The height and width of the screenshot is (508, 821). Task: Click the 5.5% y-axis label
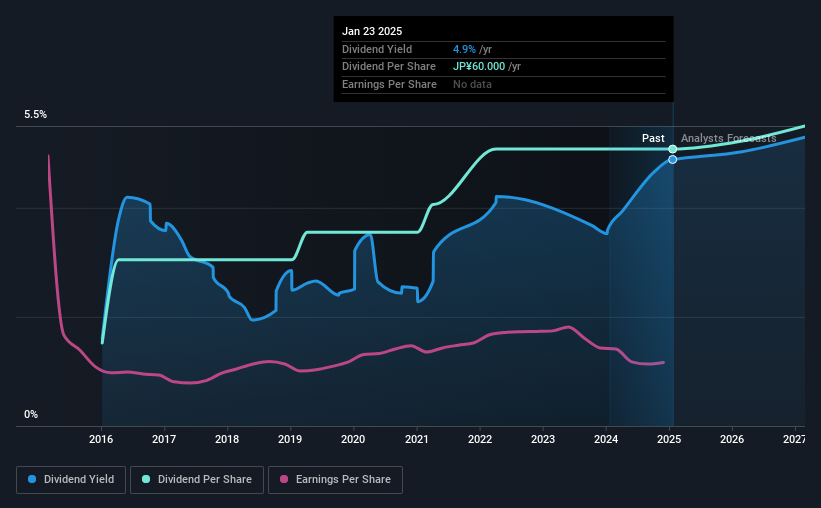click(36, 115)
